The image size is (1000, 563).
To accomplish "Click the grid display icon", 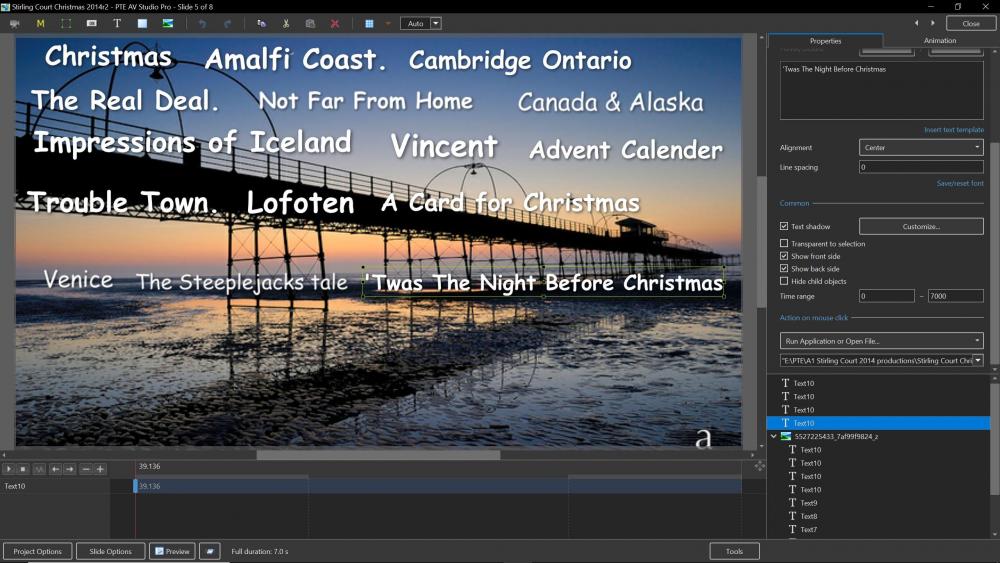I will pos(369,23).
